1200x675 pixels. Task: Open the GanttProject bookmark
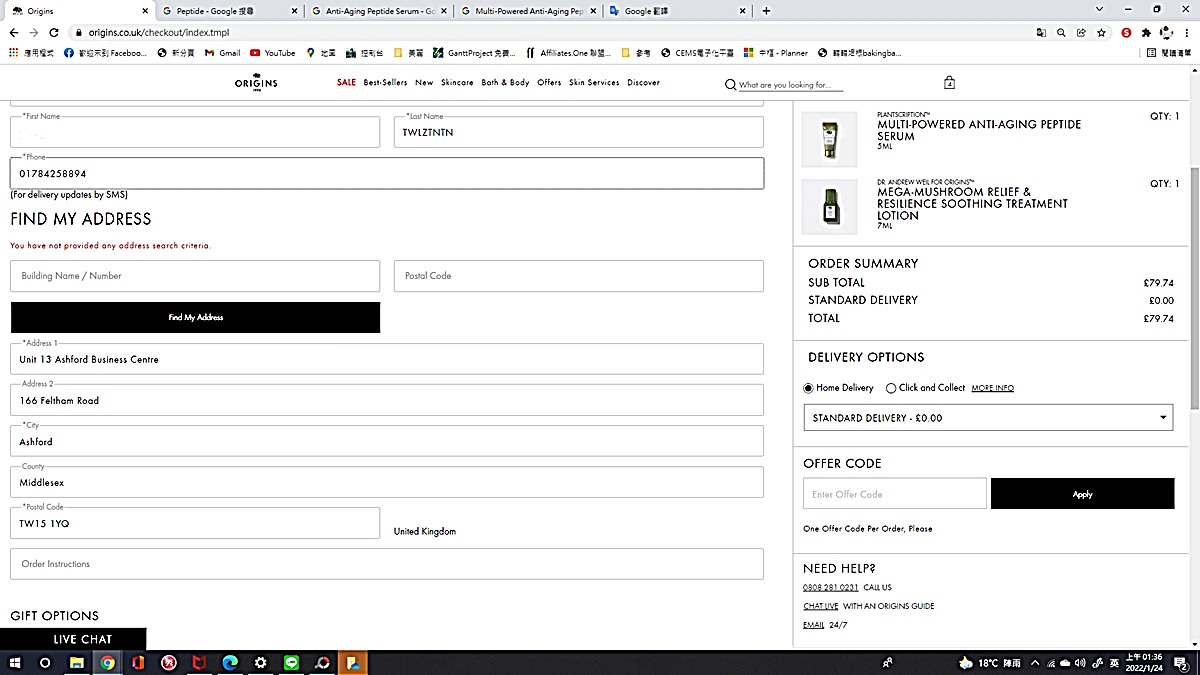(x=473, y=53)
